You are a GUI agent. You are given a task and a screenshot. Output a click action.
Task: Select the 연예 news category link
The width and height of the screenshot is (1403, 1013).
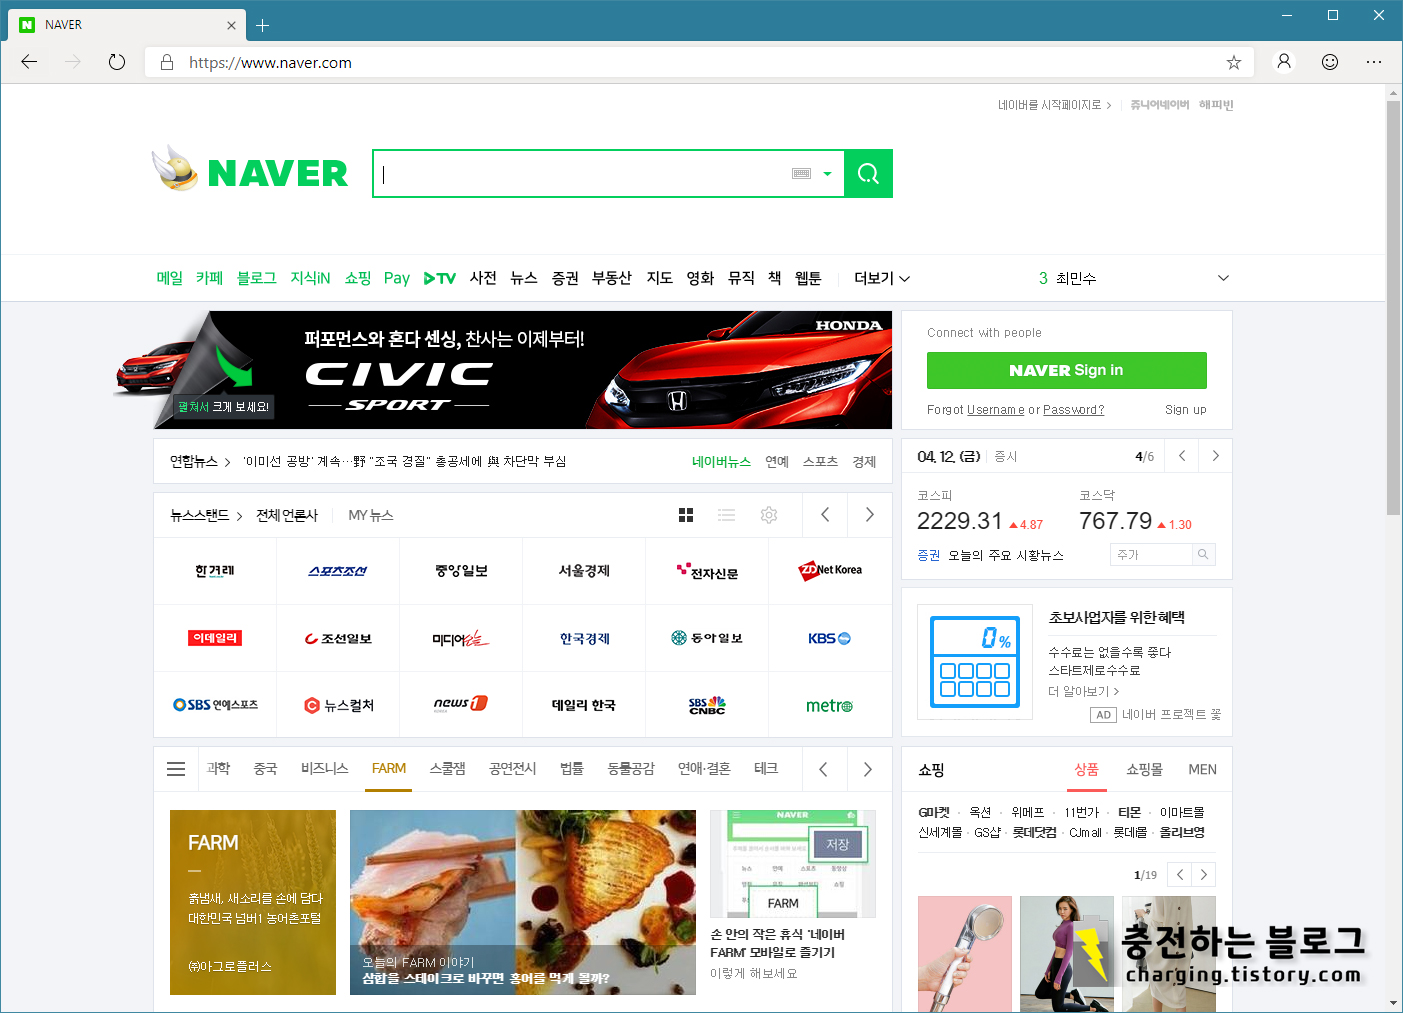point(777,462)
